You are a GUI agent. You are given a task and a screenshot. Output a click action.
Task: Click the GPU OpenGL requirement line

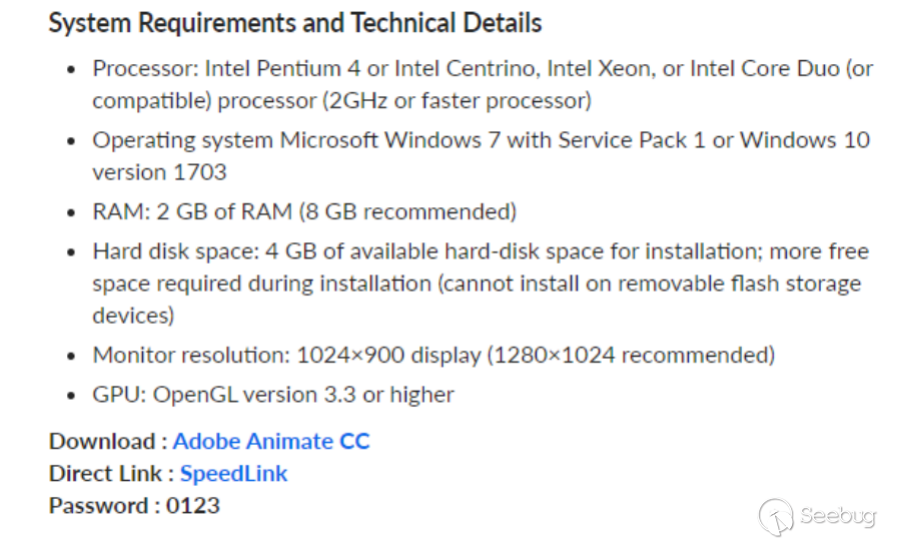point(273,395)
